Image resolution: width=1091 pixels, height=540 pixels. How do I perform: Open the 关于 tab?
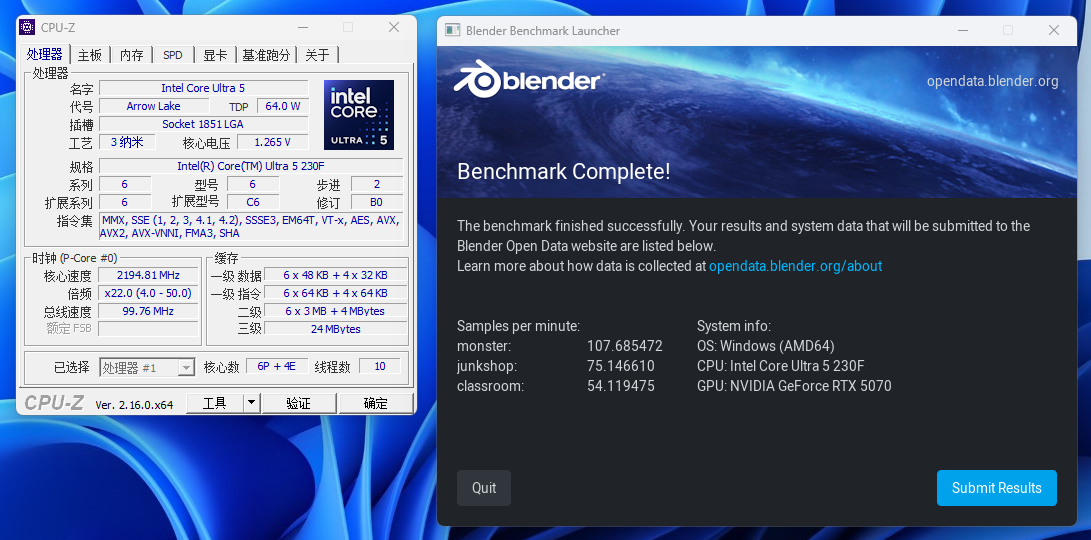coord(318,55)
